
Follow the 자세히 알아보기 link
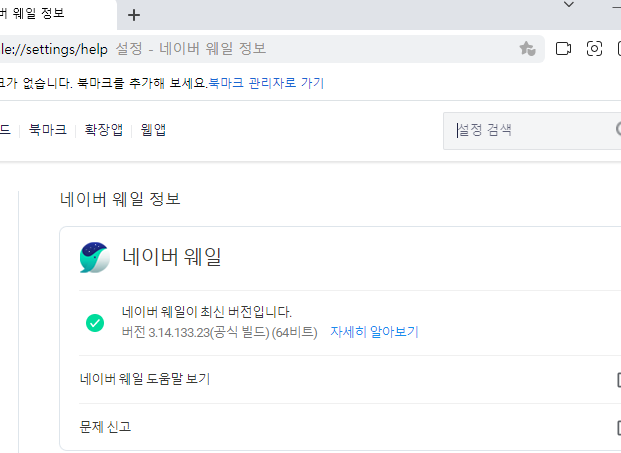tap(374, 331)
